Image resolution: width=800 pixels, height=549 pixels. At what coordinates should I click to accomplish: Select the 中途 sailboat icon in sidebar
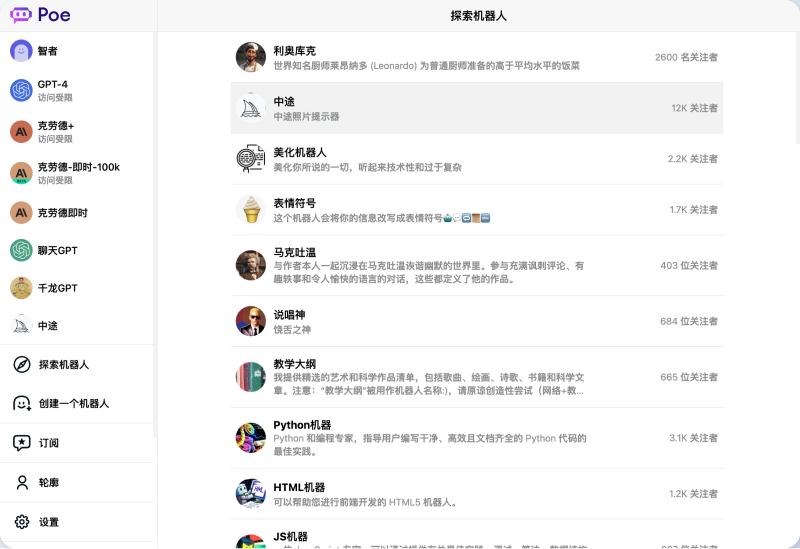(x=21, y=326)
